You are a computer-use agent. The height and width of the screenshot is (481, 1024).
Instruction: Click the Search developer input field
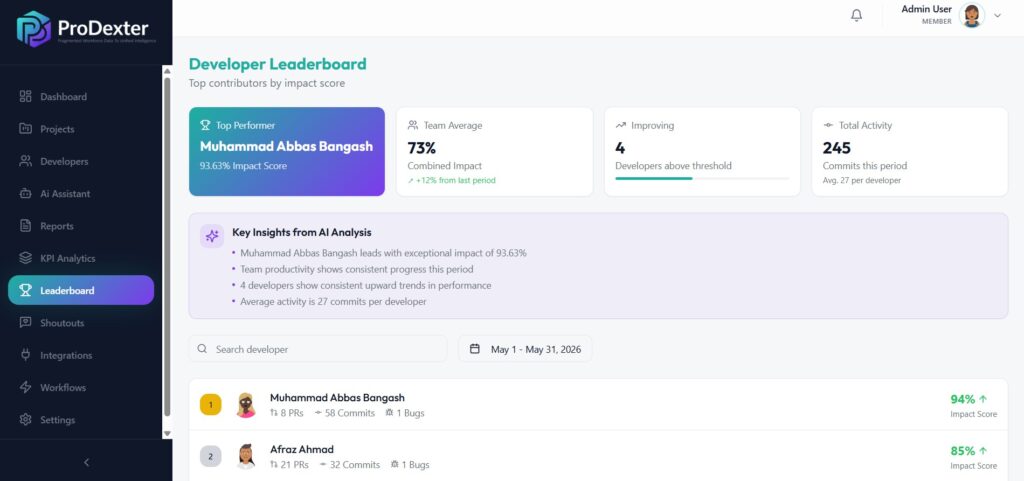tap(318, 349)
